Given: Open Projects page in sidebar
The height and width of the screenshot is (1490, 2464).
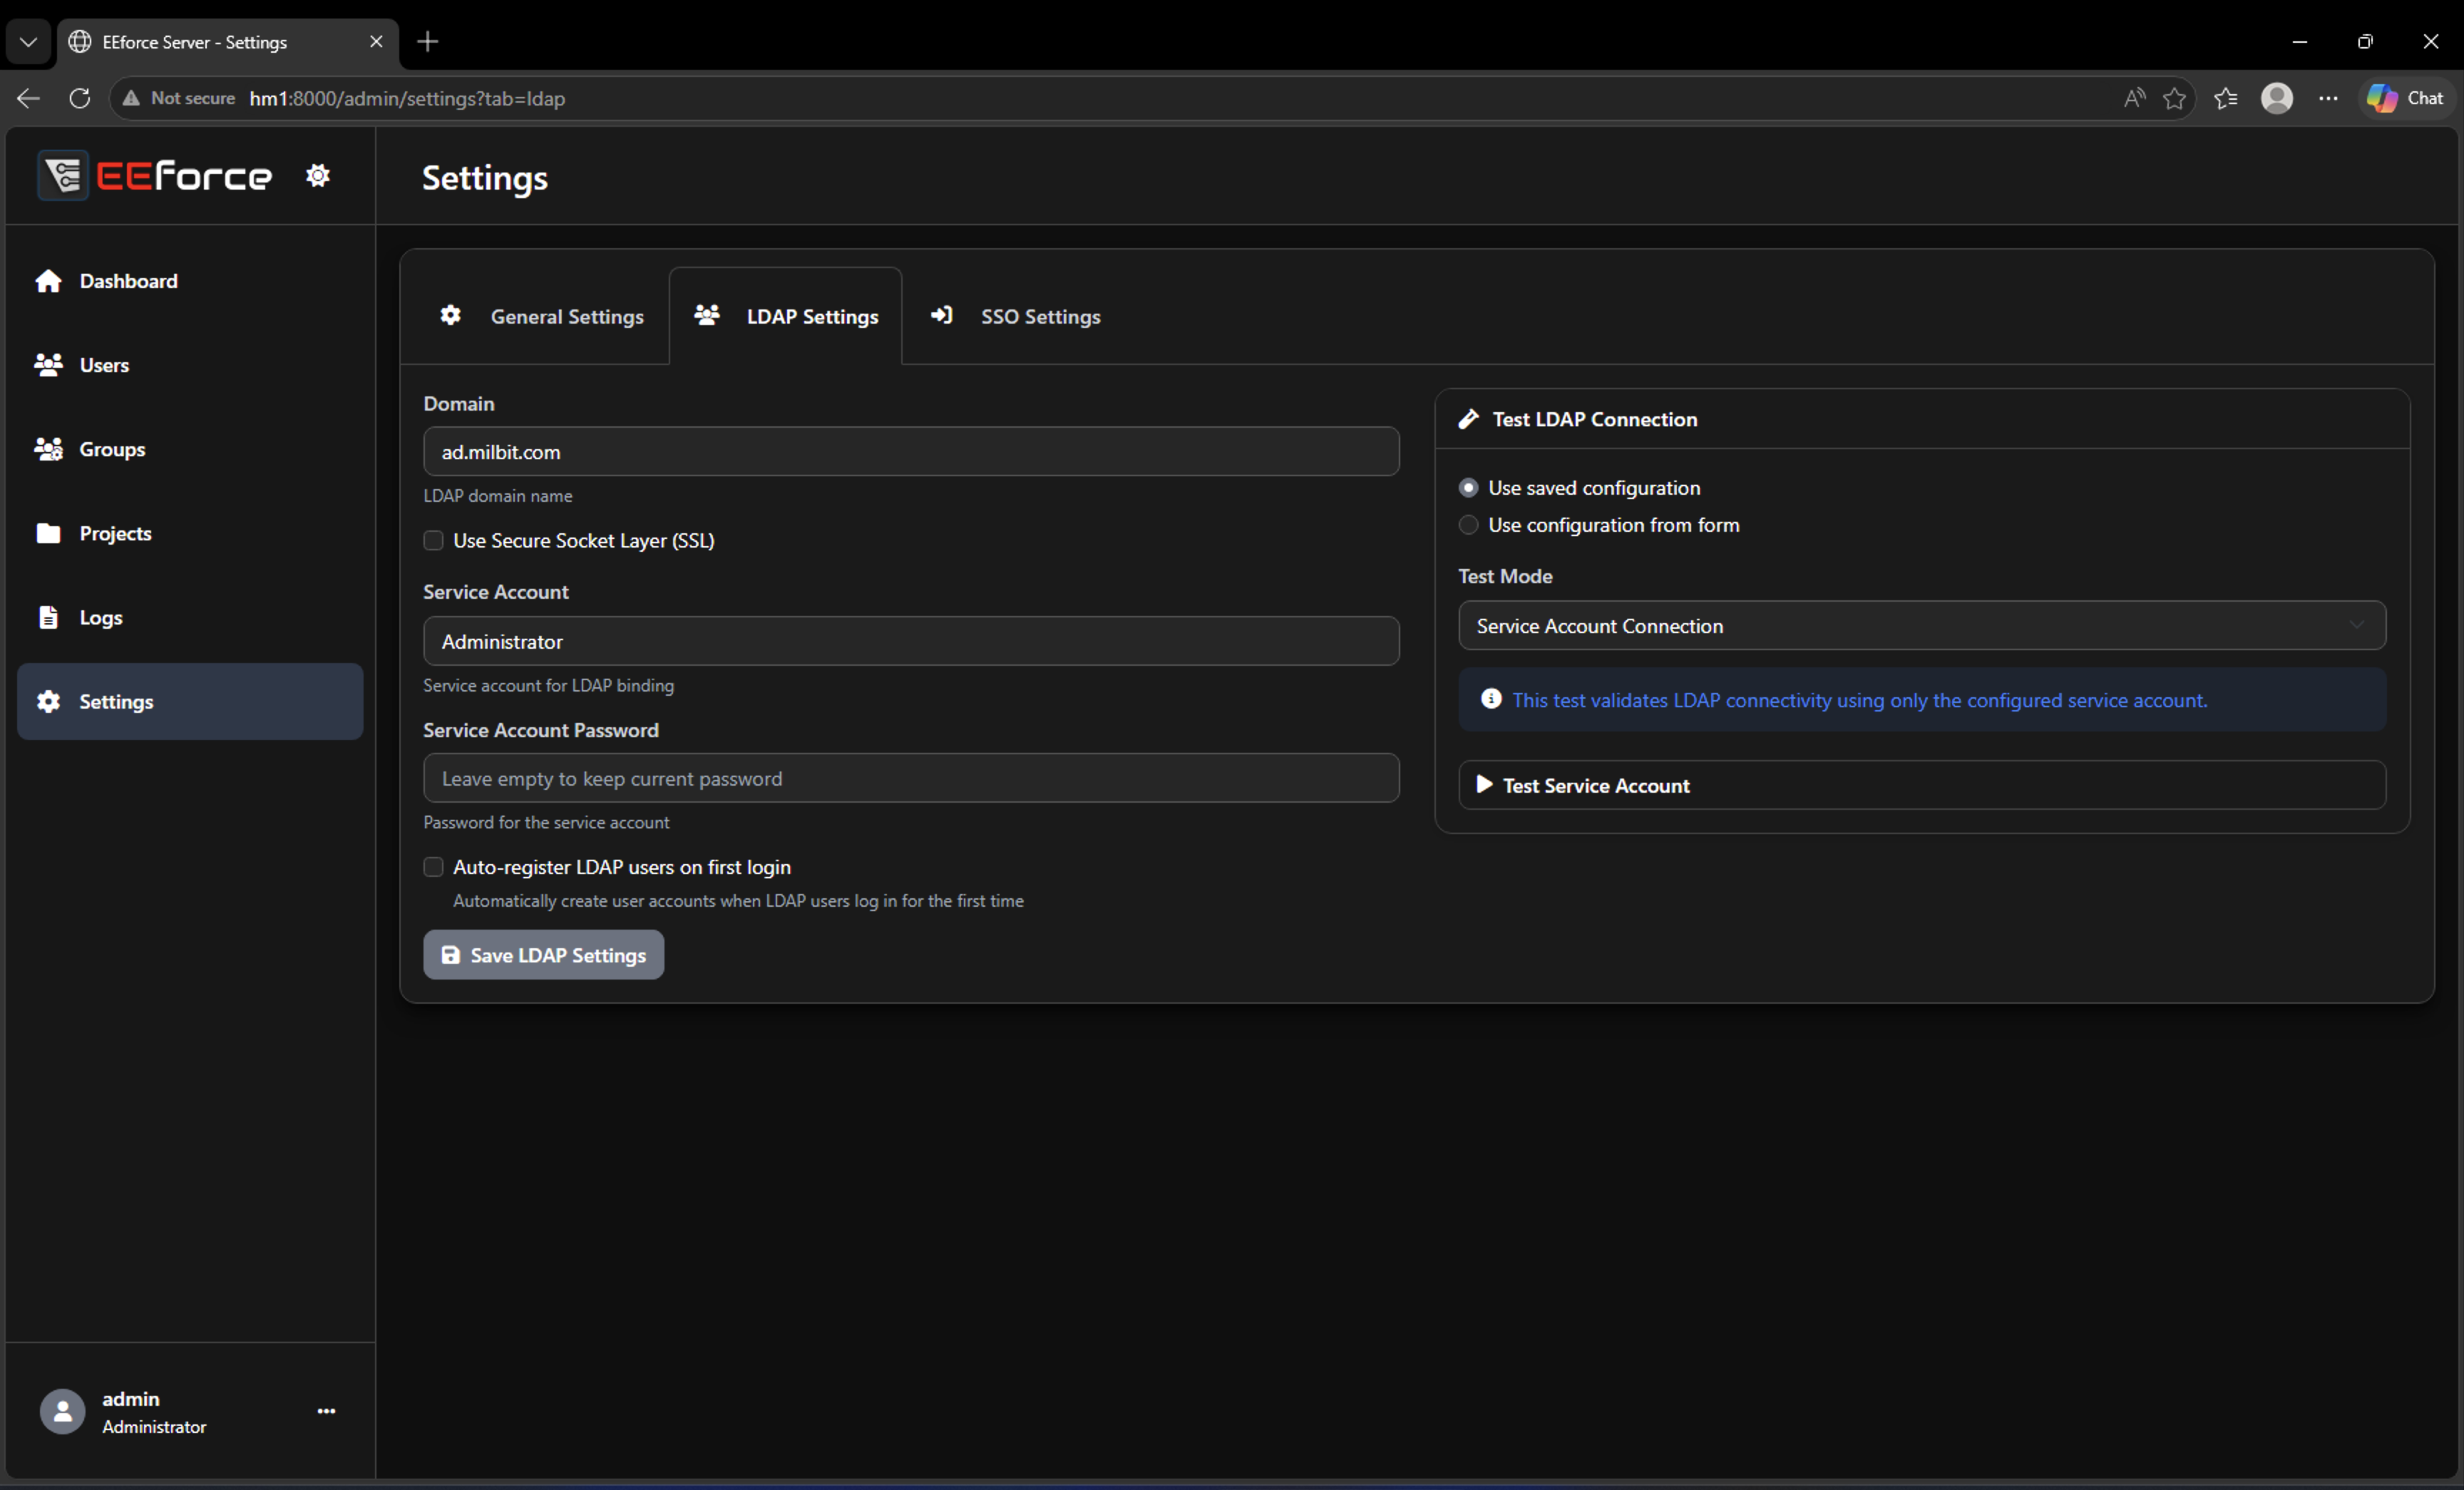Looking at the screenshot, I should pyautogui.click(x=190, y=533).
